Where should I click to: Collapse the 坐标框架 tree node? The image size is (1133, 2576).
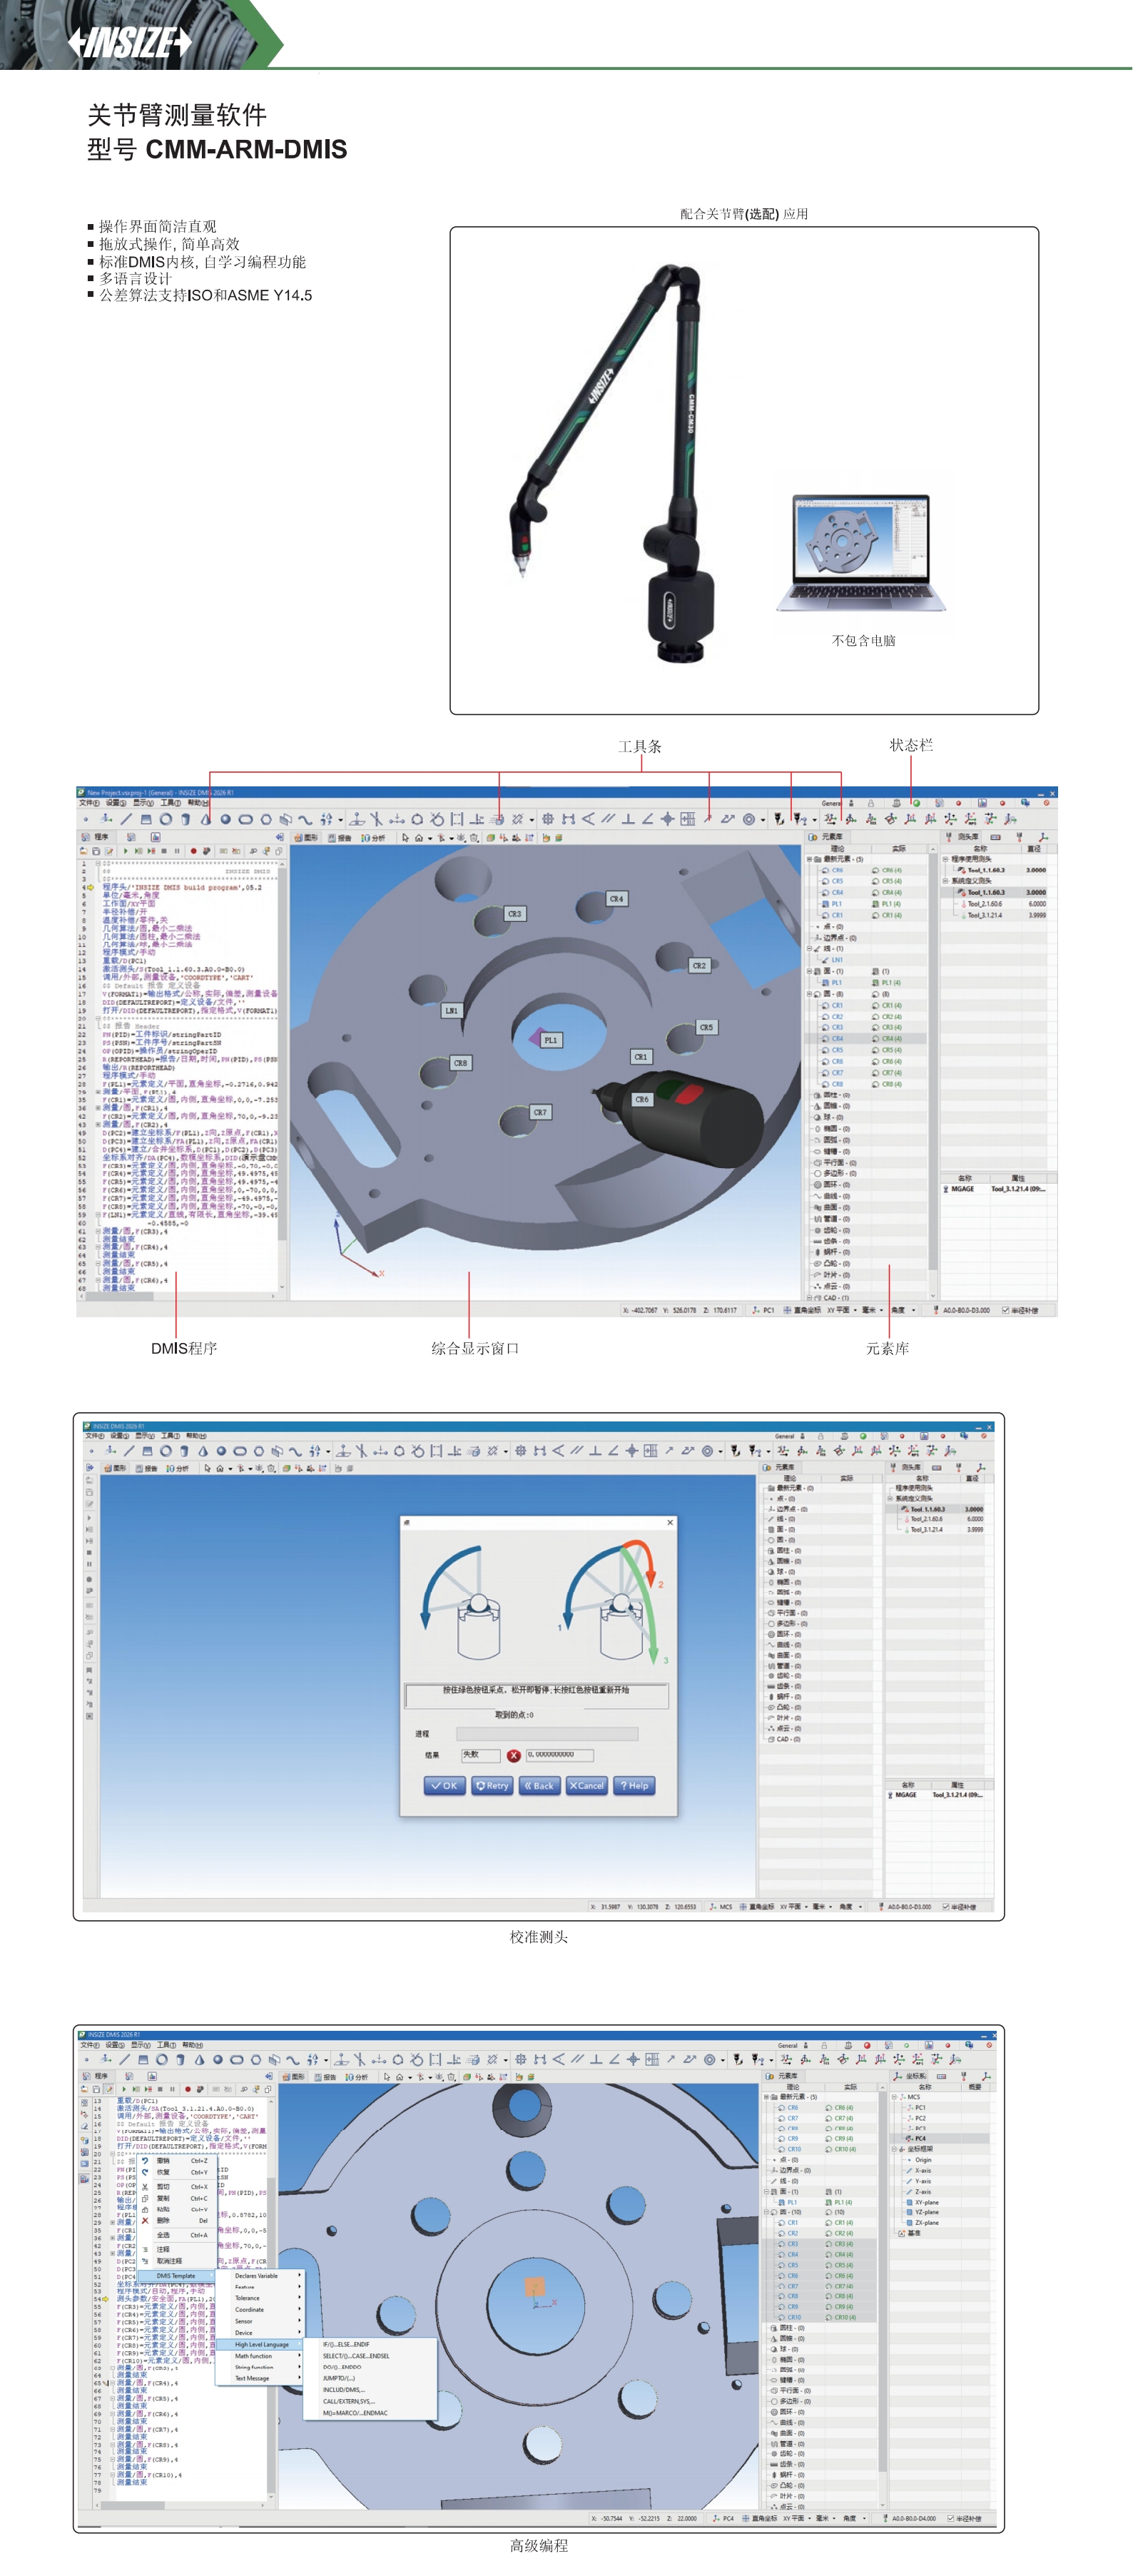coord(894,2149)
